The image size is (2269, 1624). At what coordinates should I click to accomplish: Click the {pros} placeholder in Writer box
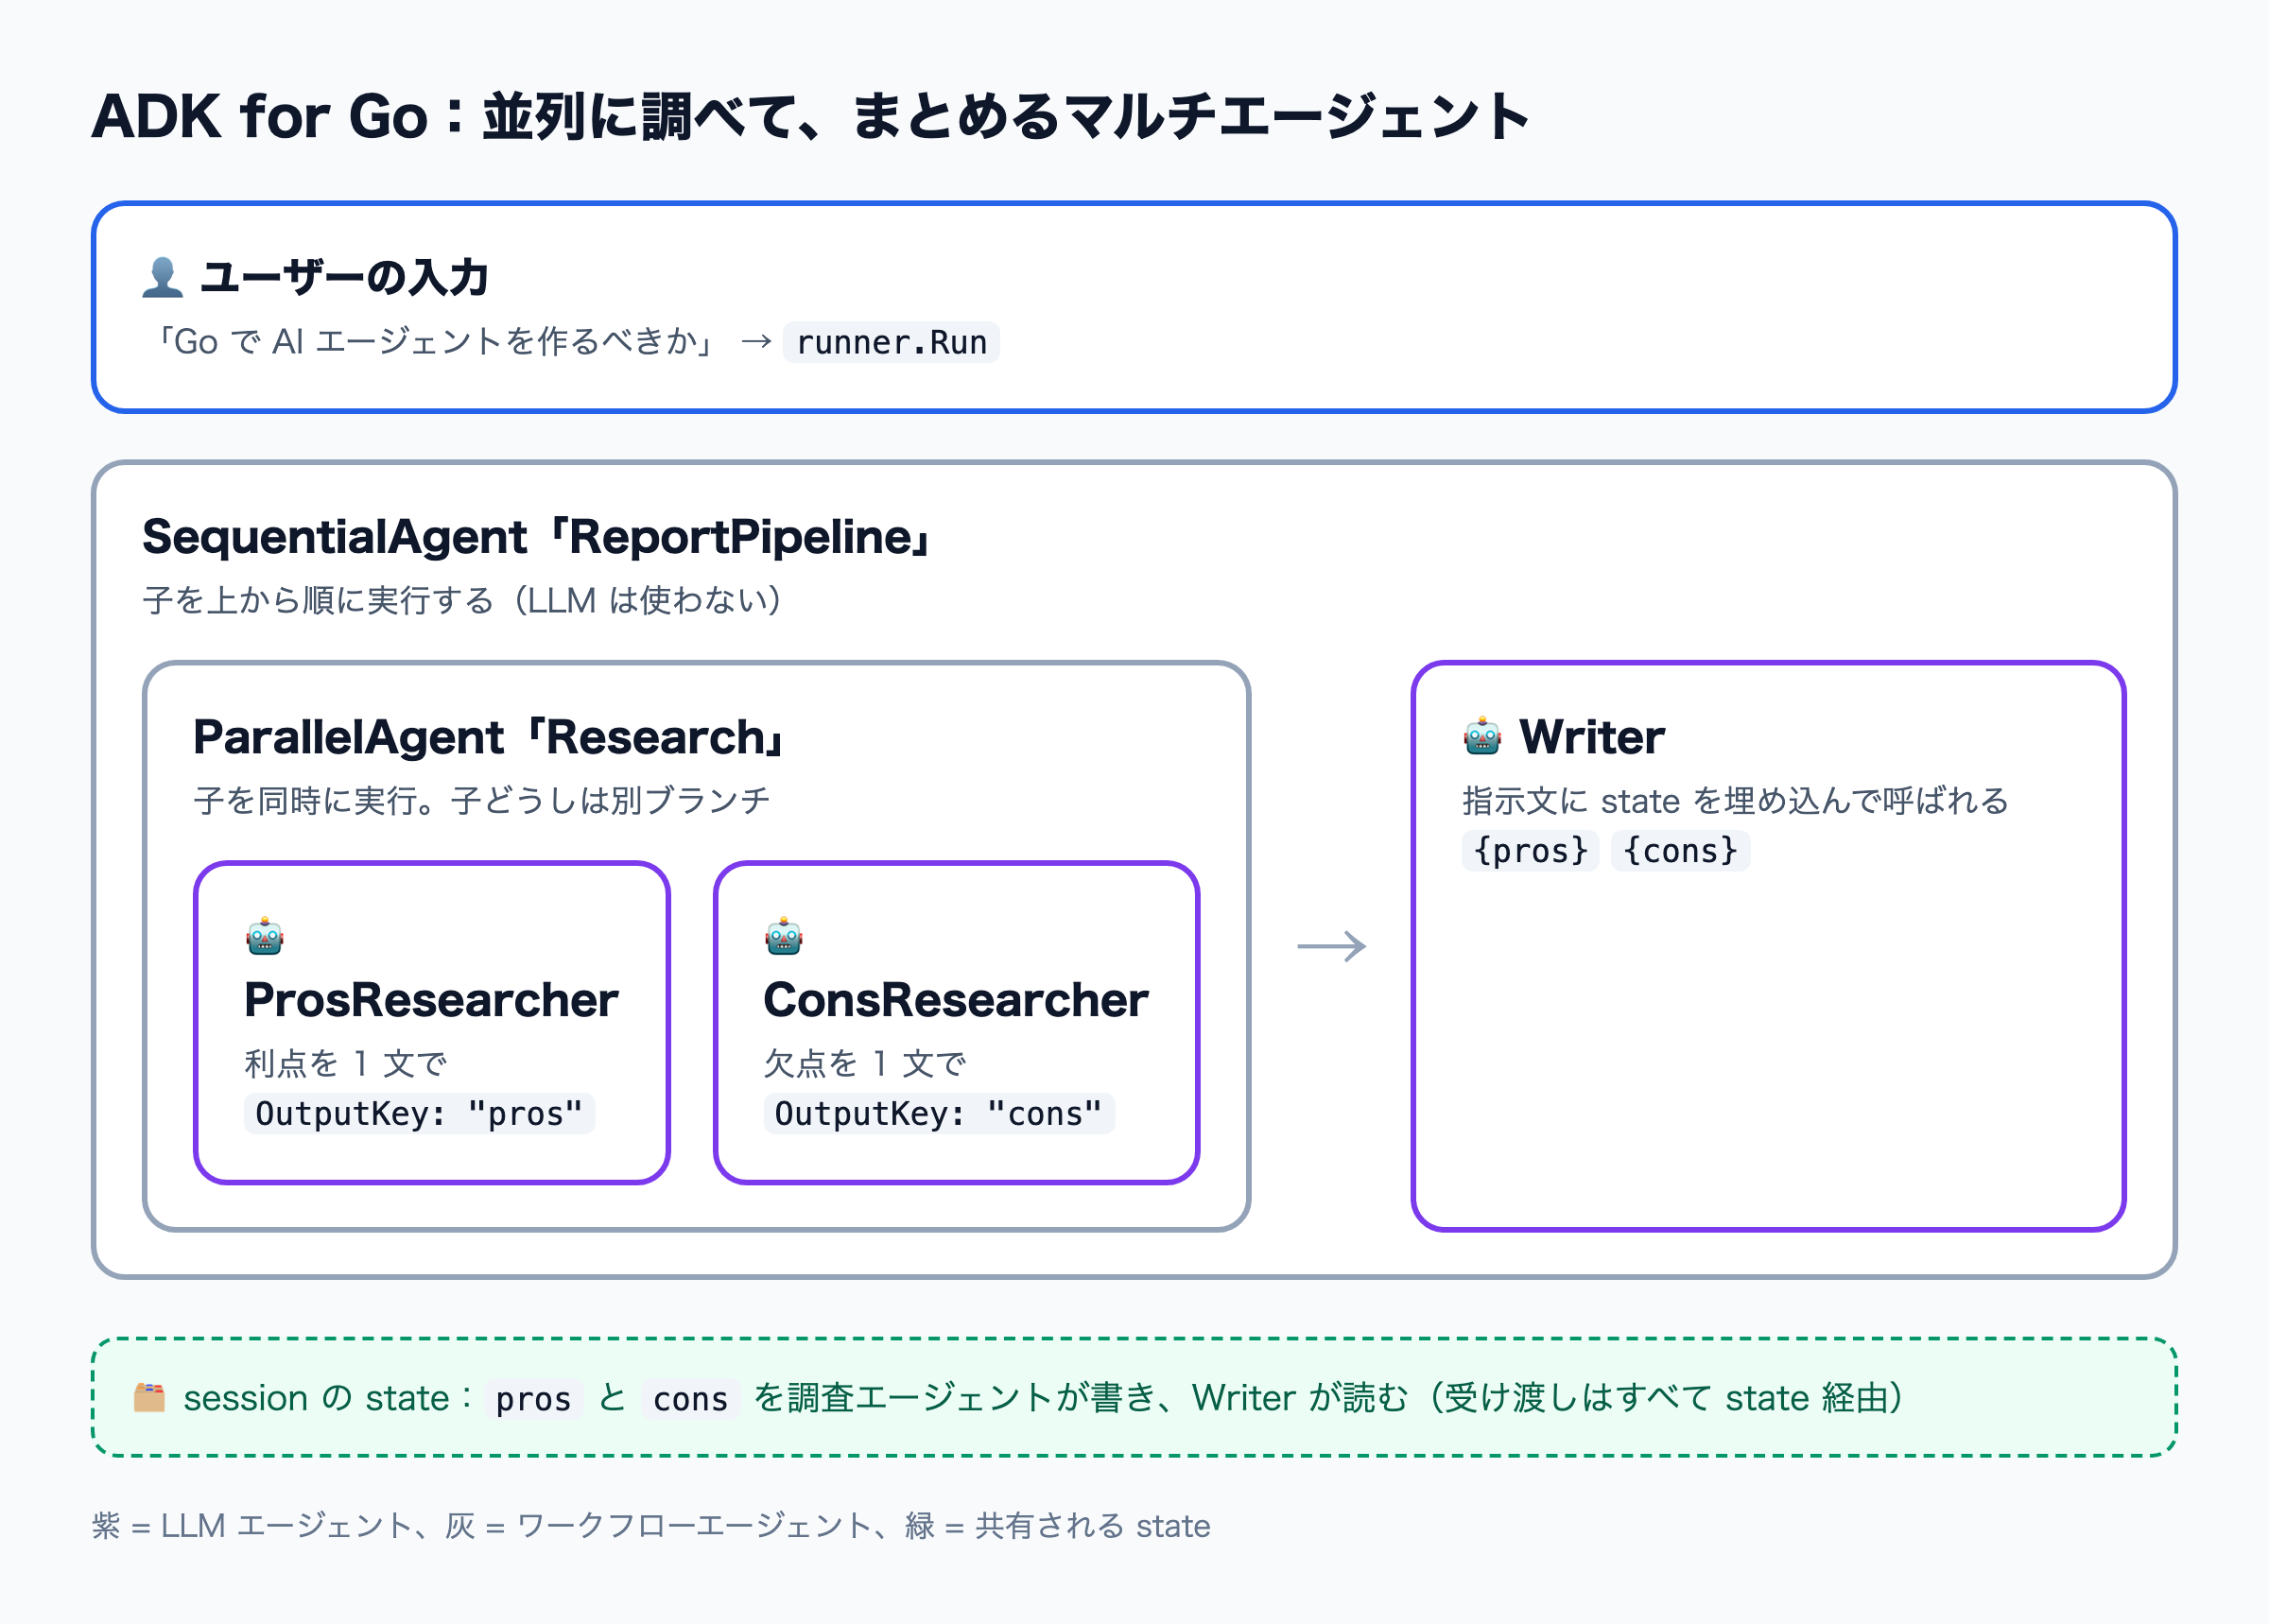[1530, 850]
